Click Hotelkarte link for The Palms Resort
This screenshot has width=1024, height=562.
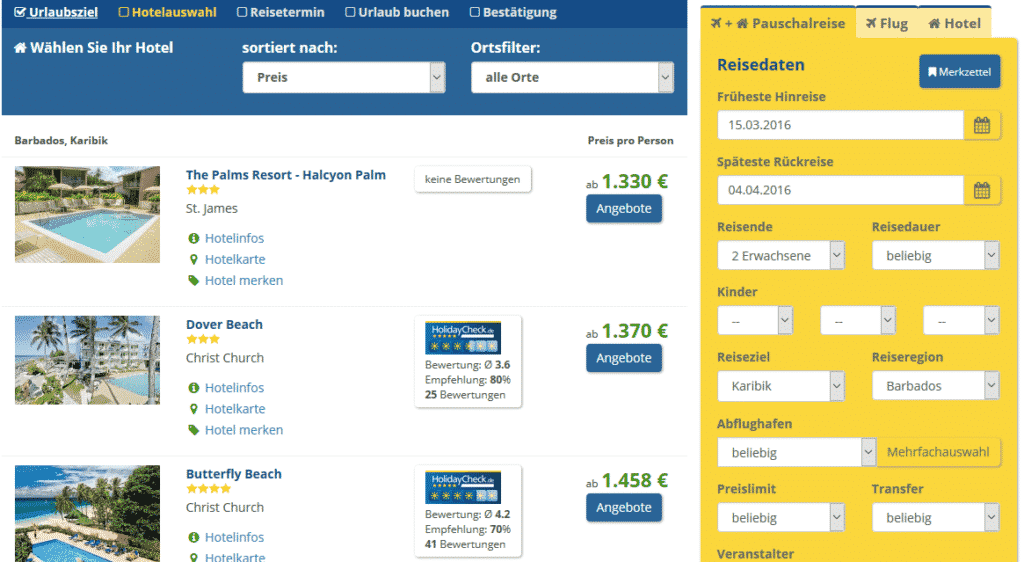coord(235,259)
